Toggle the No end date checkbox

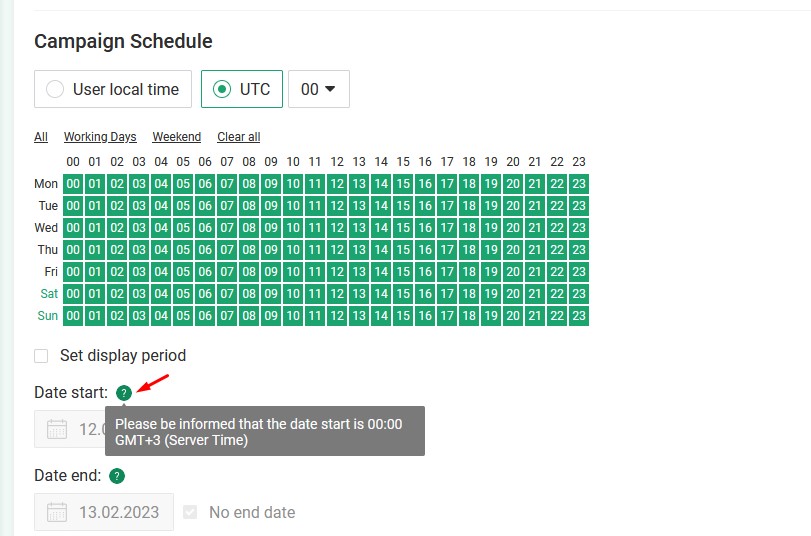point(190,512)
